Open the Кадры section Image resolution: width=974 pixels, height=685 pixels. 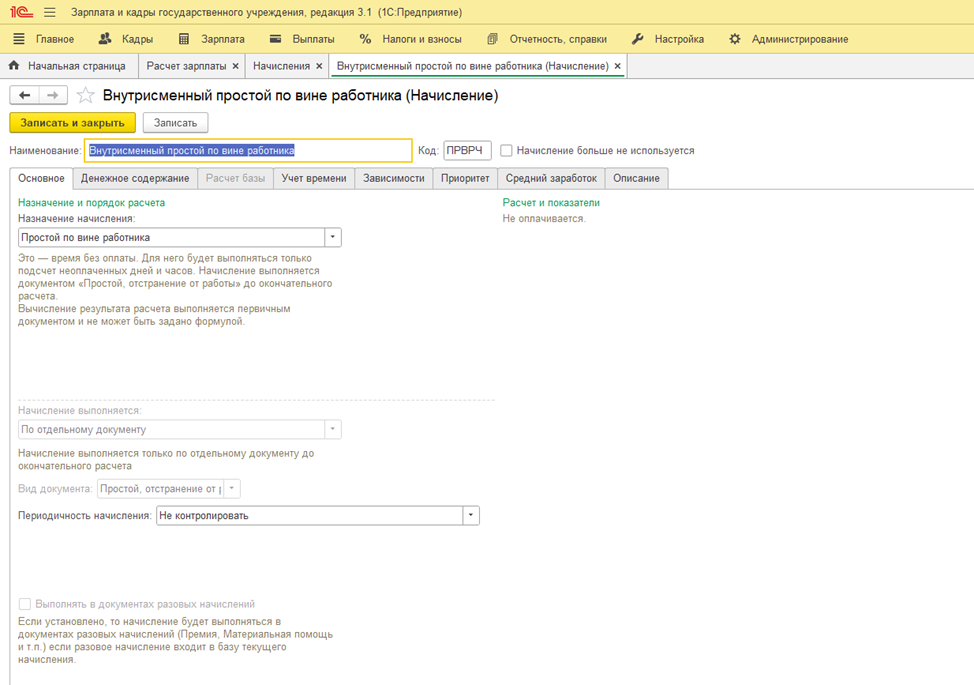125,39
